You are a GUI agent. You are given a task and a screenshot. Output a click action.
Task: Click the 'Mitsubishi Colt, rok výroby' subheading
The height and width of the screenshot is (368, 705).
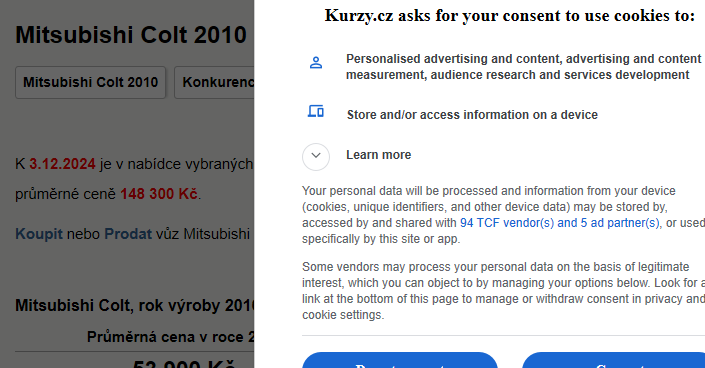tap(135, 305)
